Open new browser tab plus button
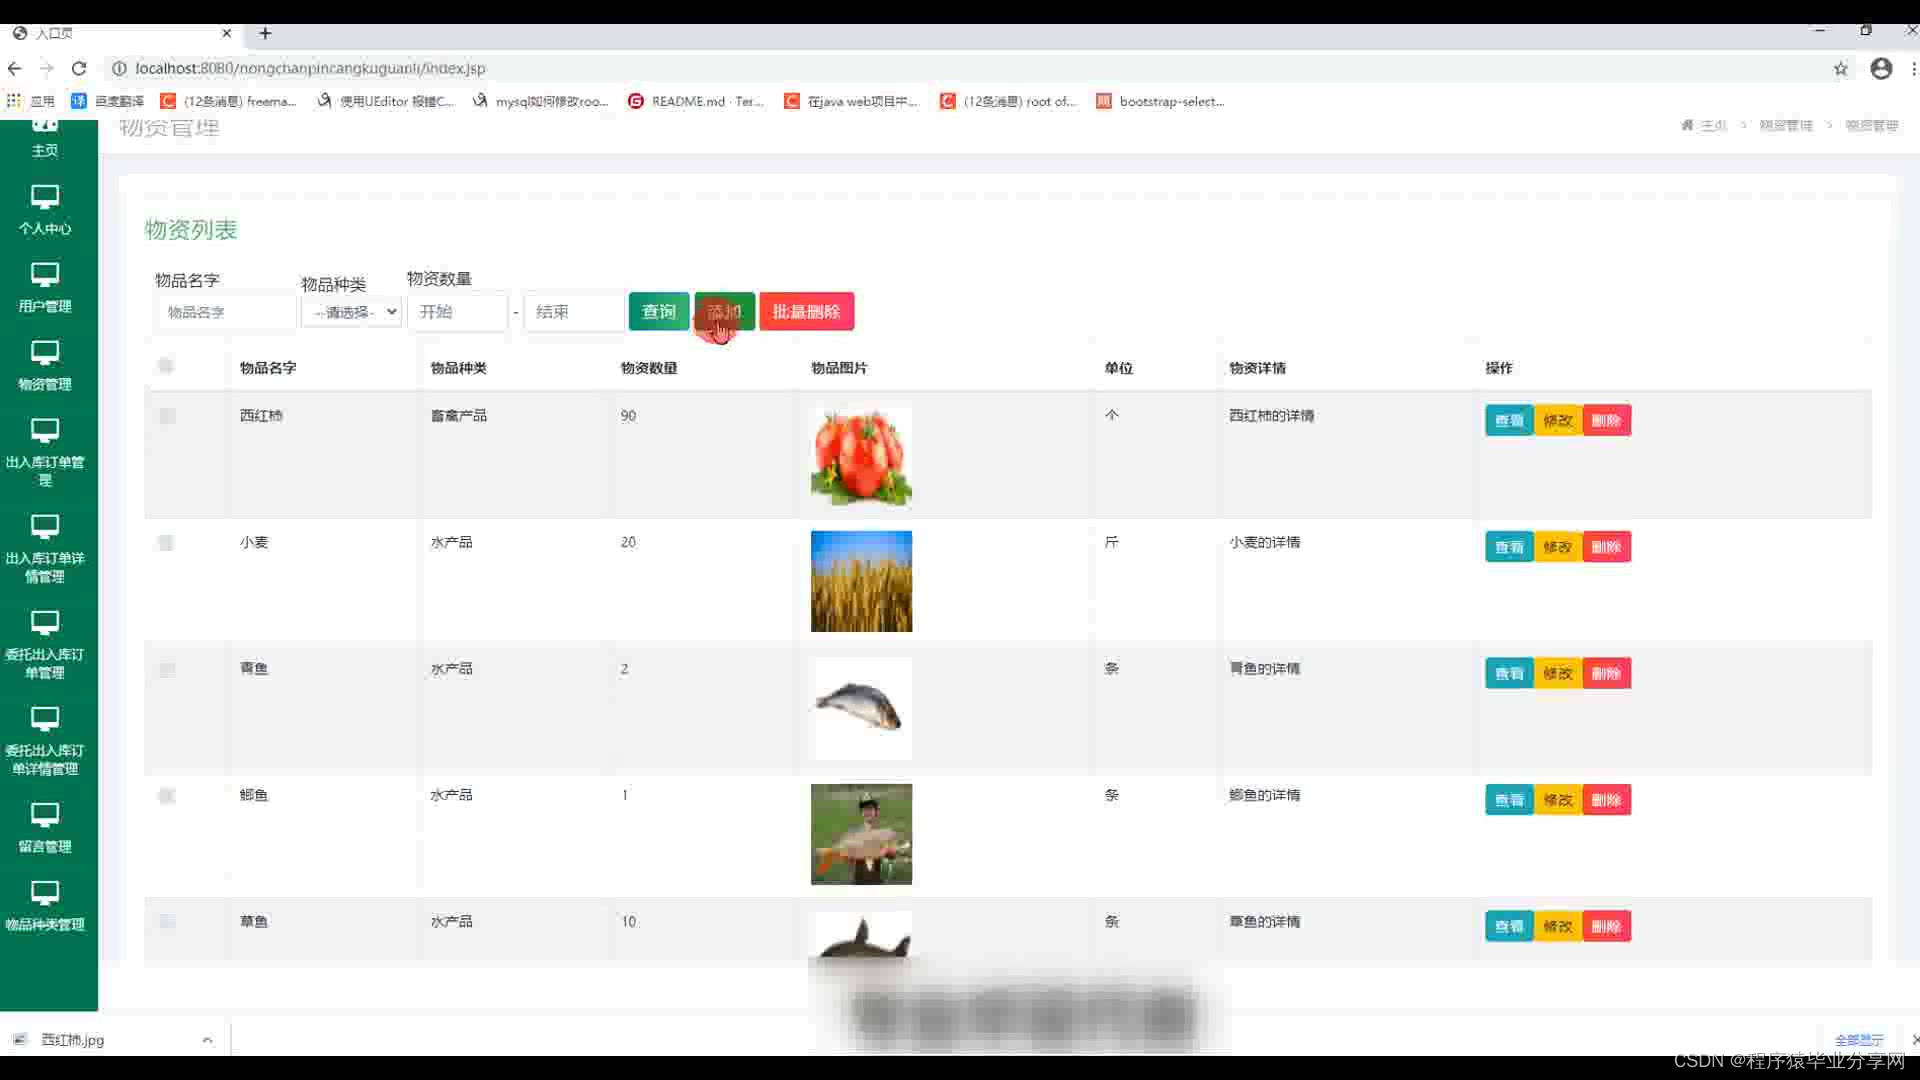Viewport: 1920px width, 1080px height. pyautogui.click(x=265, y=33)
